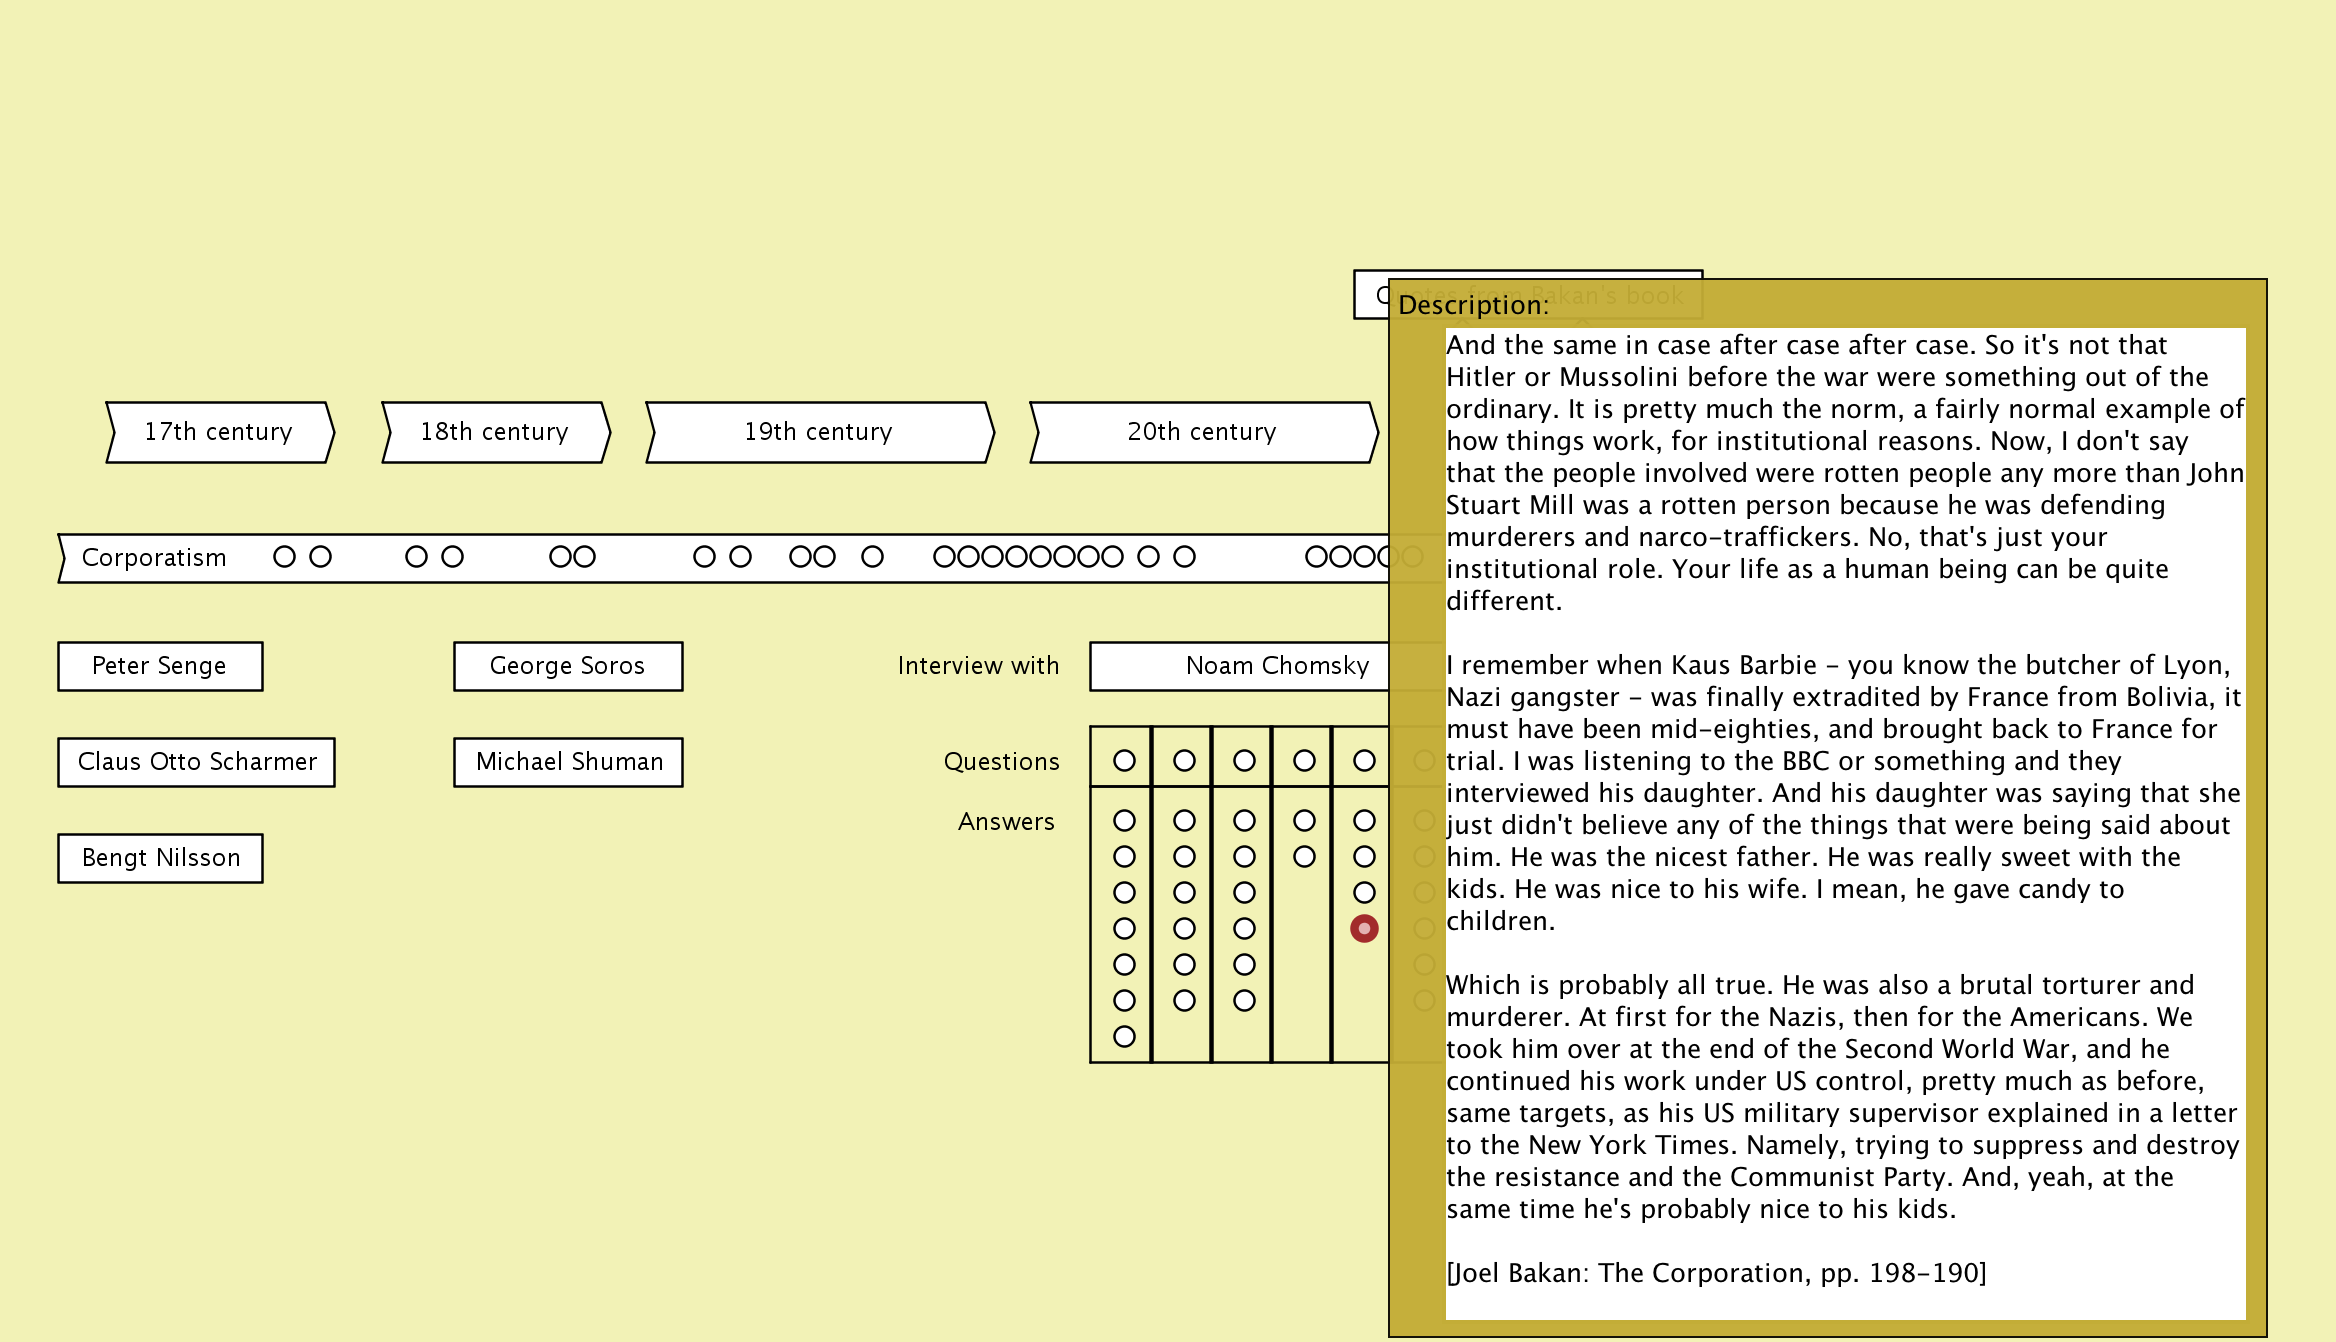This screenshot has height=1342, width=2336.
Task: Open Bengt Nilsson interview
Action: pos(160,858)
